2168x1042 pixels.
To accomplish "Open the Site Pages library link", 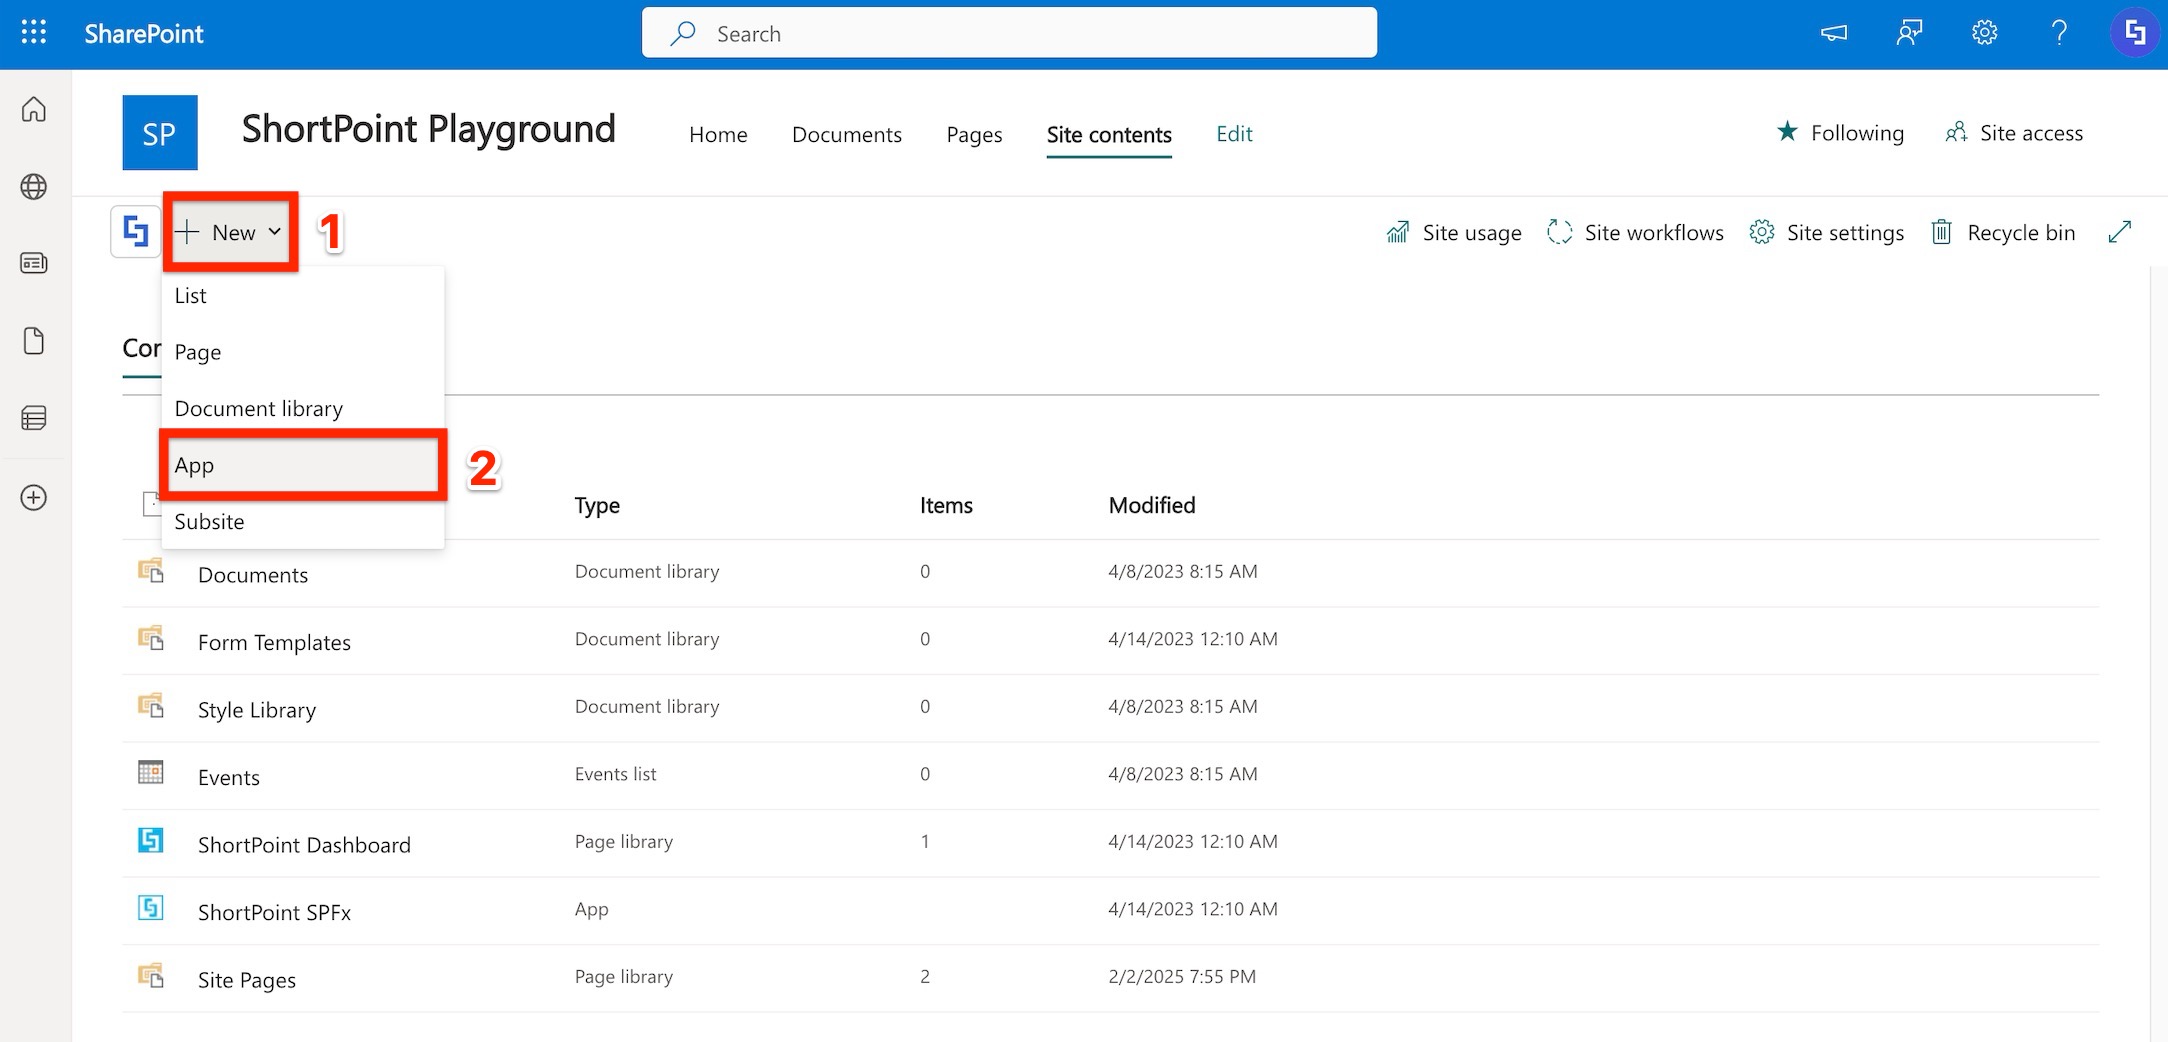I will [247, 980].
